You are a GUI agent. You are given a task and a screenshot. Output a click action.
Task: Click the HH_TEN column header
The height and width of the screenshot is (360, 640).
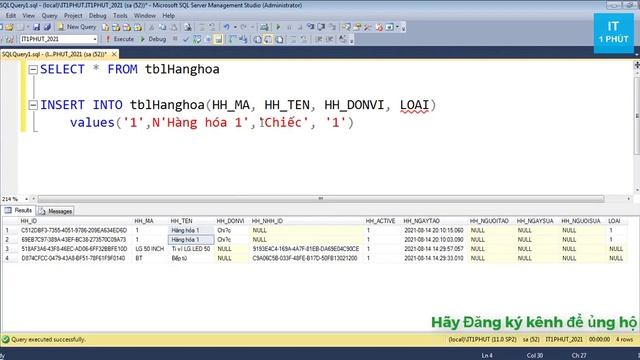coord(191,221)
